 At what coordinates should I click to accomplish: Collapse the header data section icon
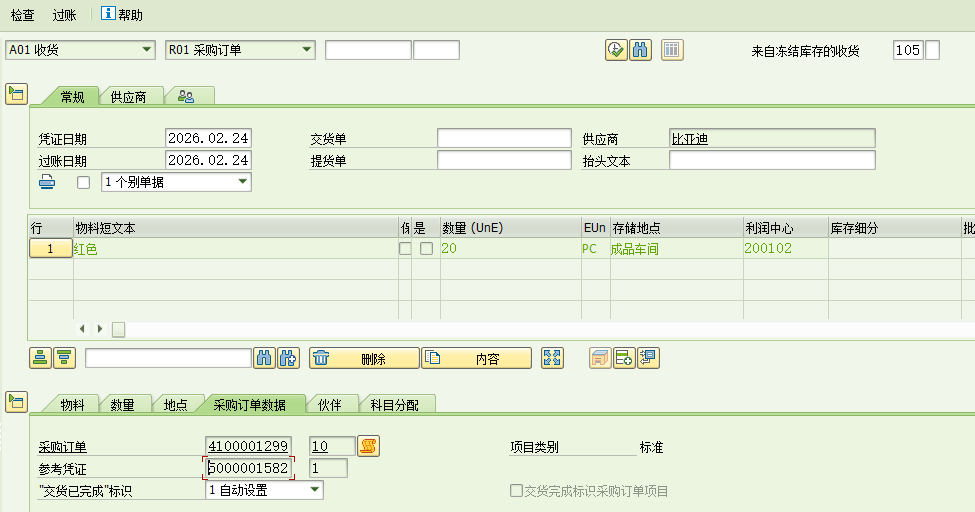16,94
